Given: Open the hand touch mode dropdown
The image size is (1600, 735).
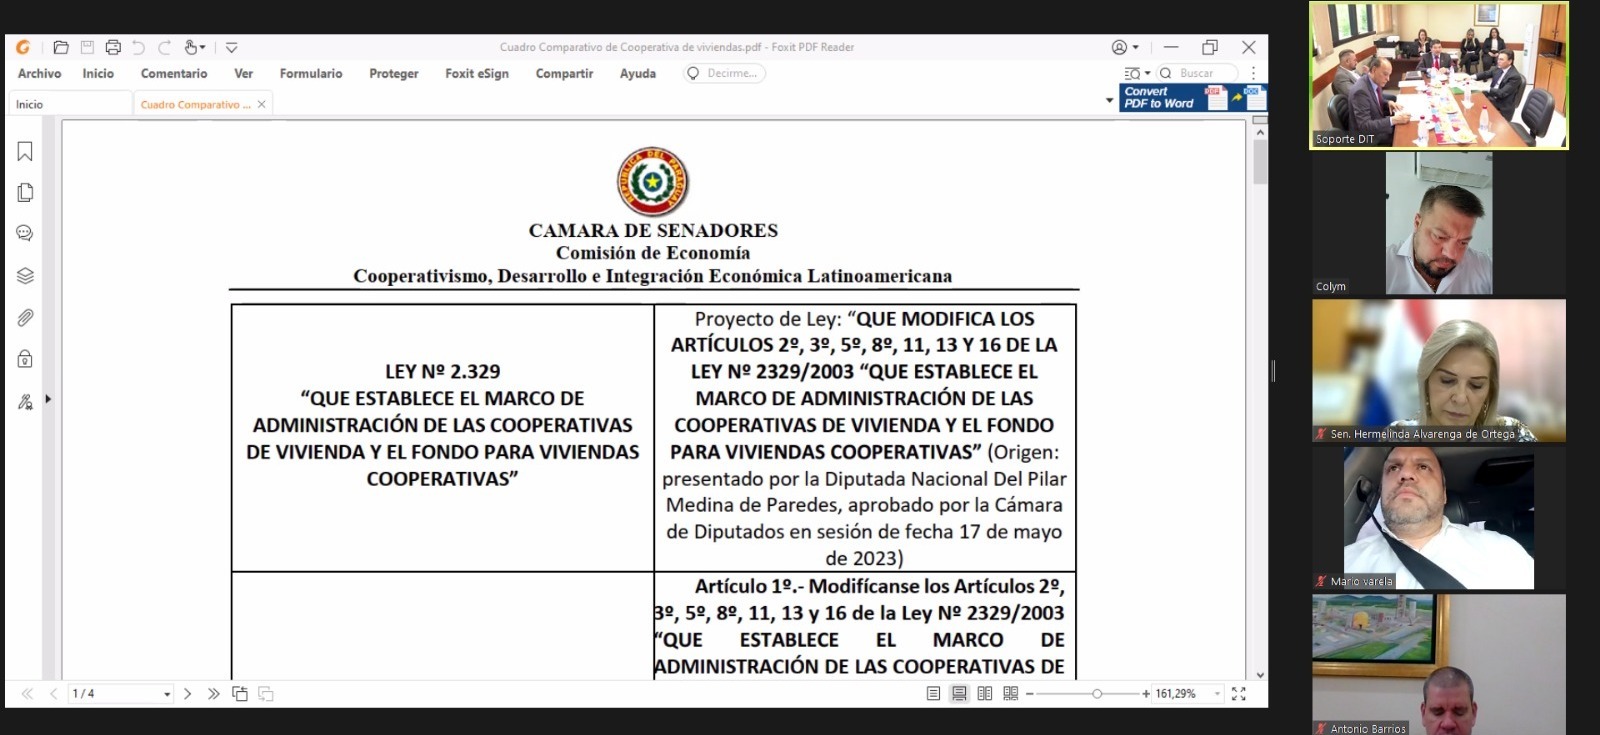Looking at the screenshot, I should pyautogui.click(x=195, y=47).
